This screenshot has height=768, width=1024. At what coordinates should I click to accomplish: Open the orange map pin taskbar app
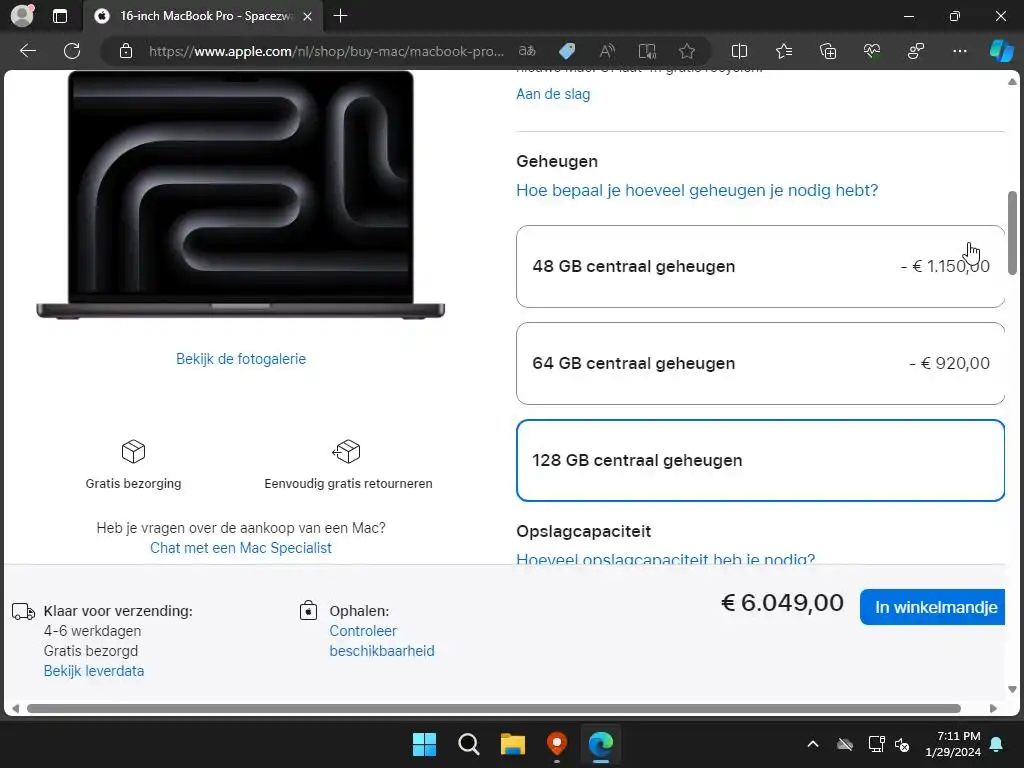(x=556, y=744)
